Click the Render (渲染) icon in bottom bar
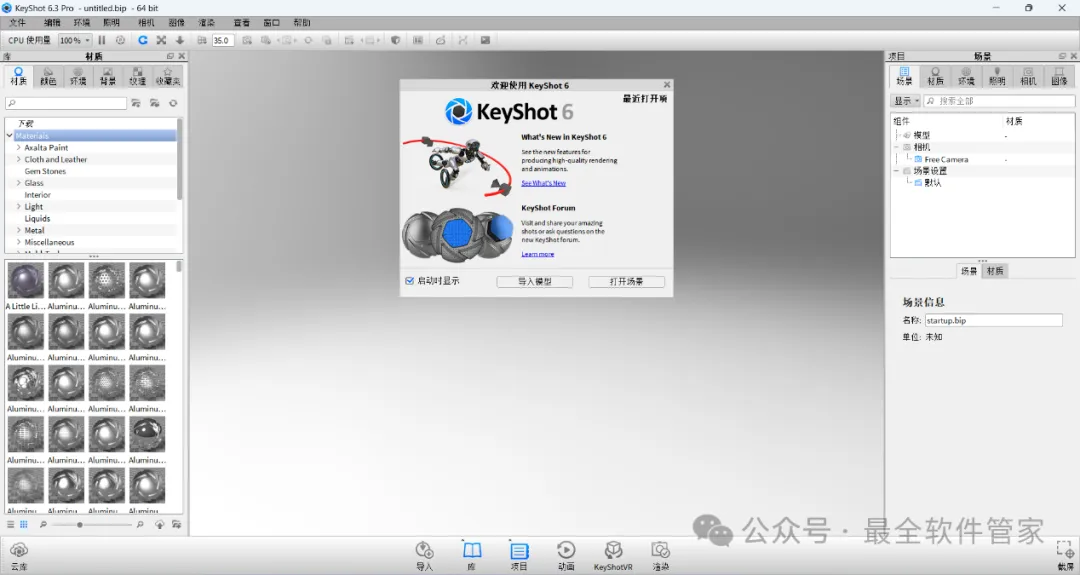The height and width of the screenshot is (575, 1080). [x=661, y=555]
